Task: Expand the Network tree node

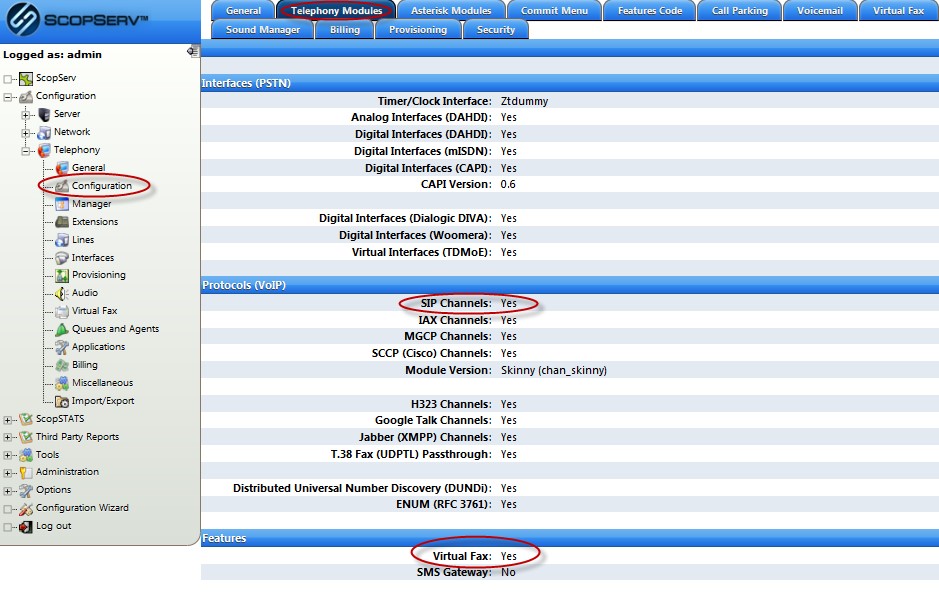Action: point(25,132)
